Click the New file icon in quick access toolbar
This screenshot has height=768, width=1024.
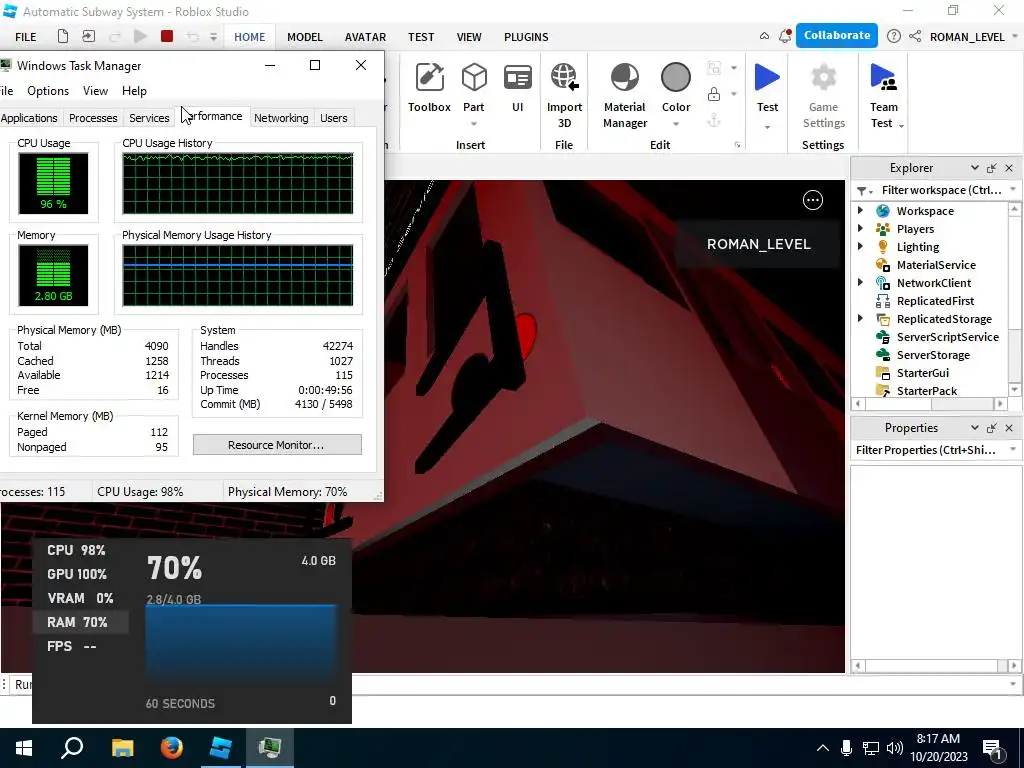(x=63, y=37)
